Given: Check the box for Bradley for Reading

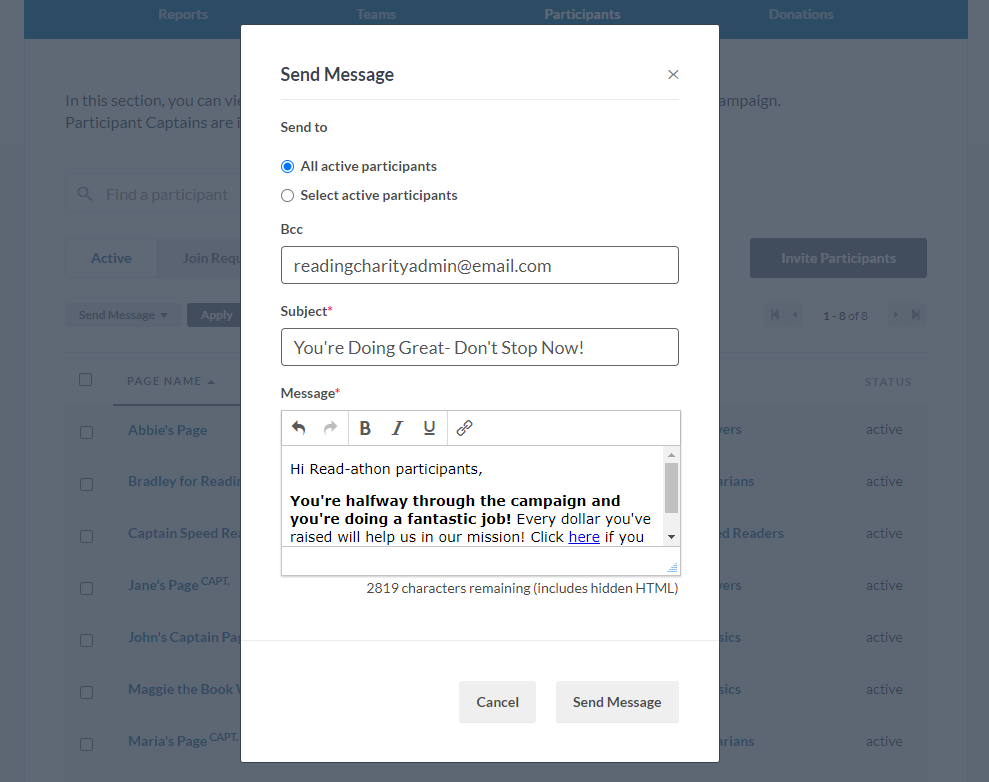Looking at the screenshot, I should (86, 484).
